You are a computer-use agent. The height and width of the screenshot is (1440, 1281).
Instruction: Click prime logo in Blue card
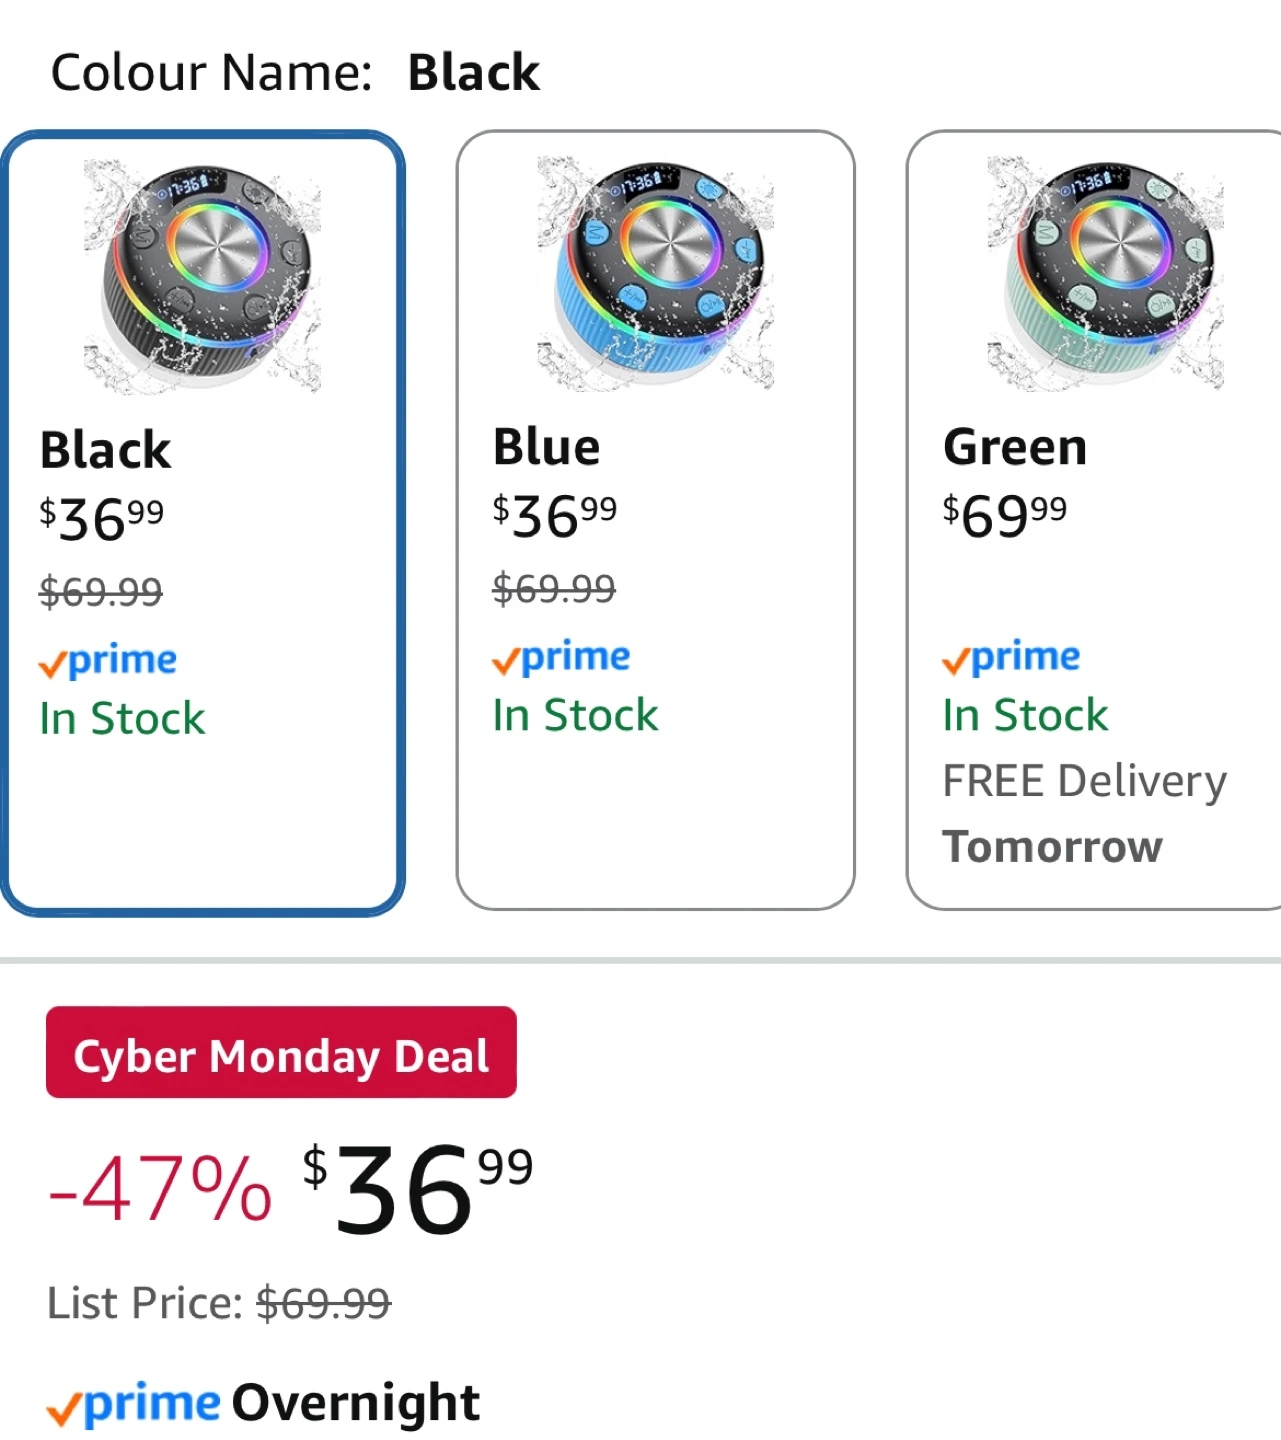coord(561,658)
